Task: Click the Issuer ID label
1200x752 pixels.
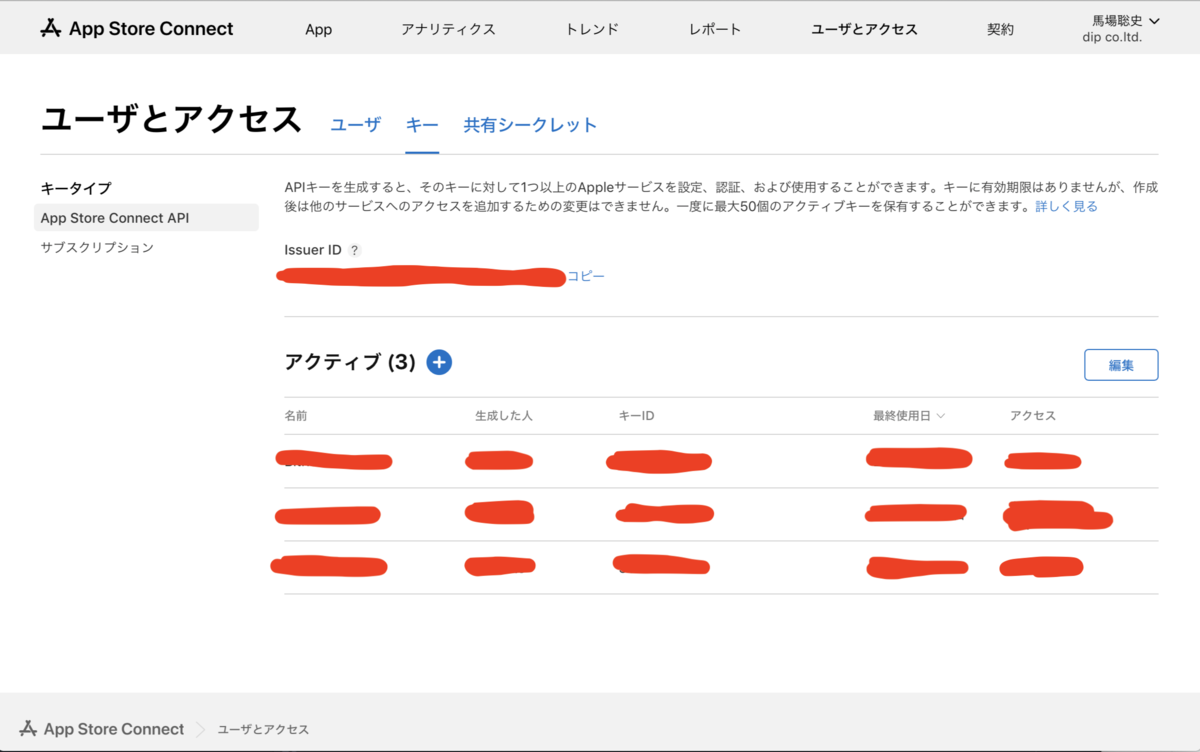Action: pos(313,250)
